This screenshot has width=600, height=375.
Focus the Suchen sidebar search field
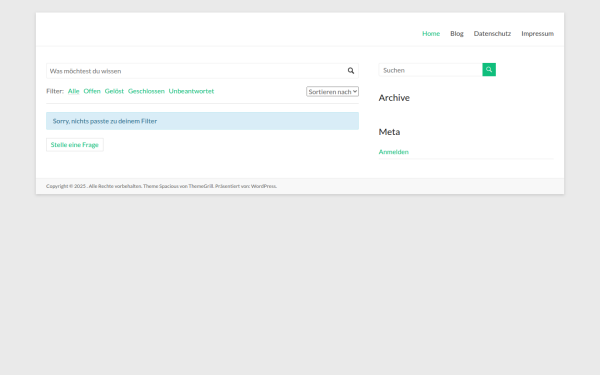(430, 70)
